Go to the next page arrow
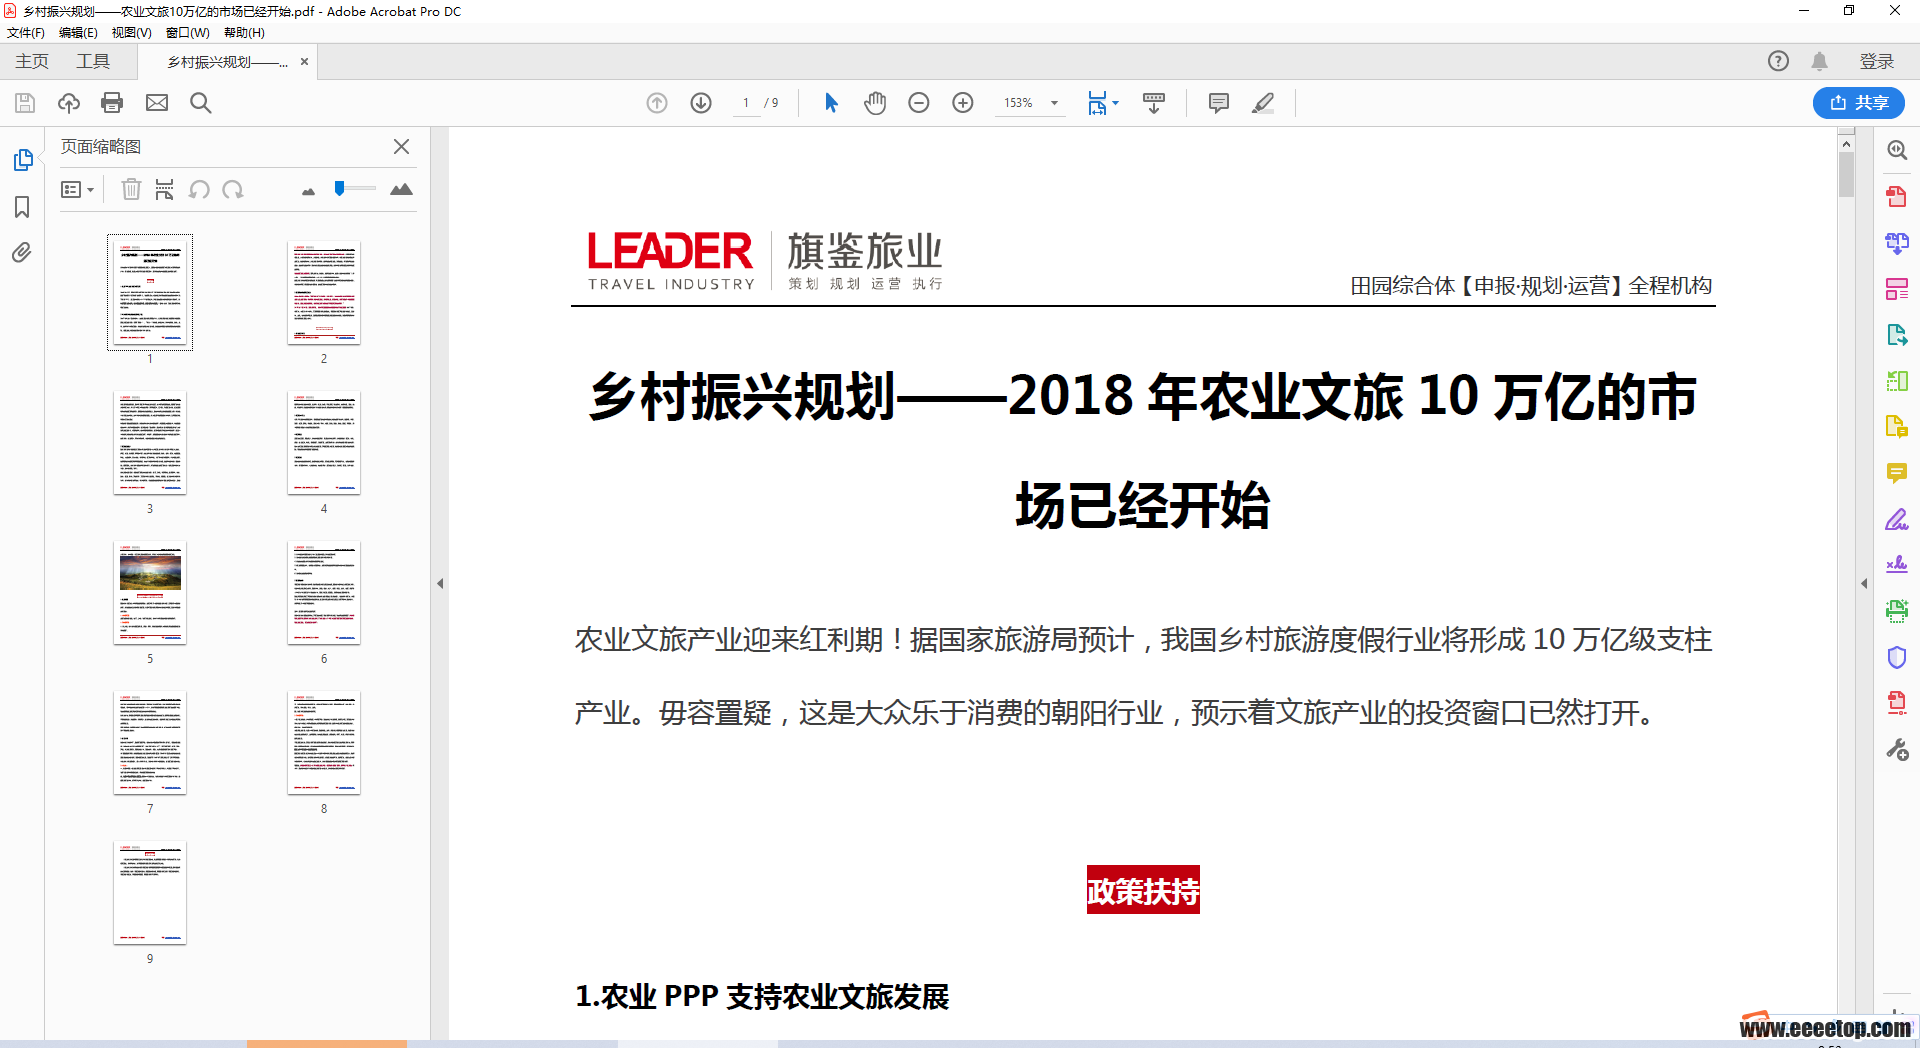This screenshot has width=1920, height=1048. [701, 103]
